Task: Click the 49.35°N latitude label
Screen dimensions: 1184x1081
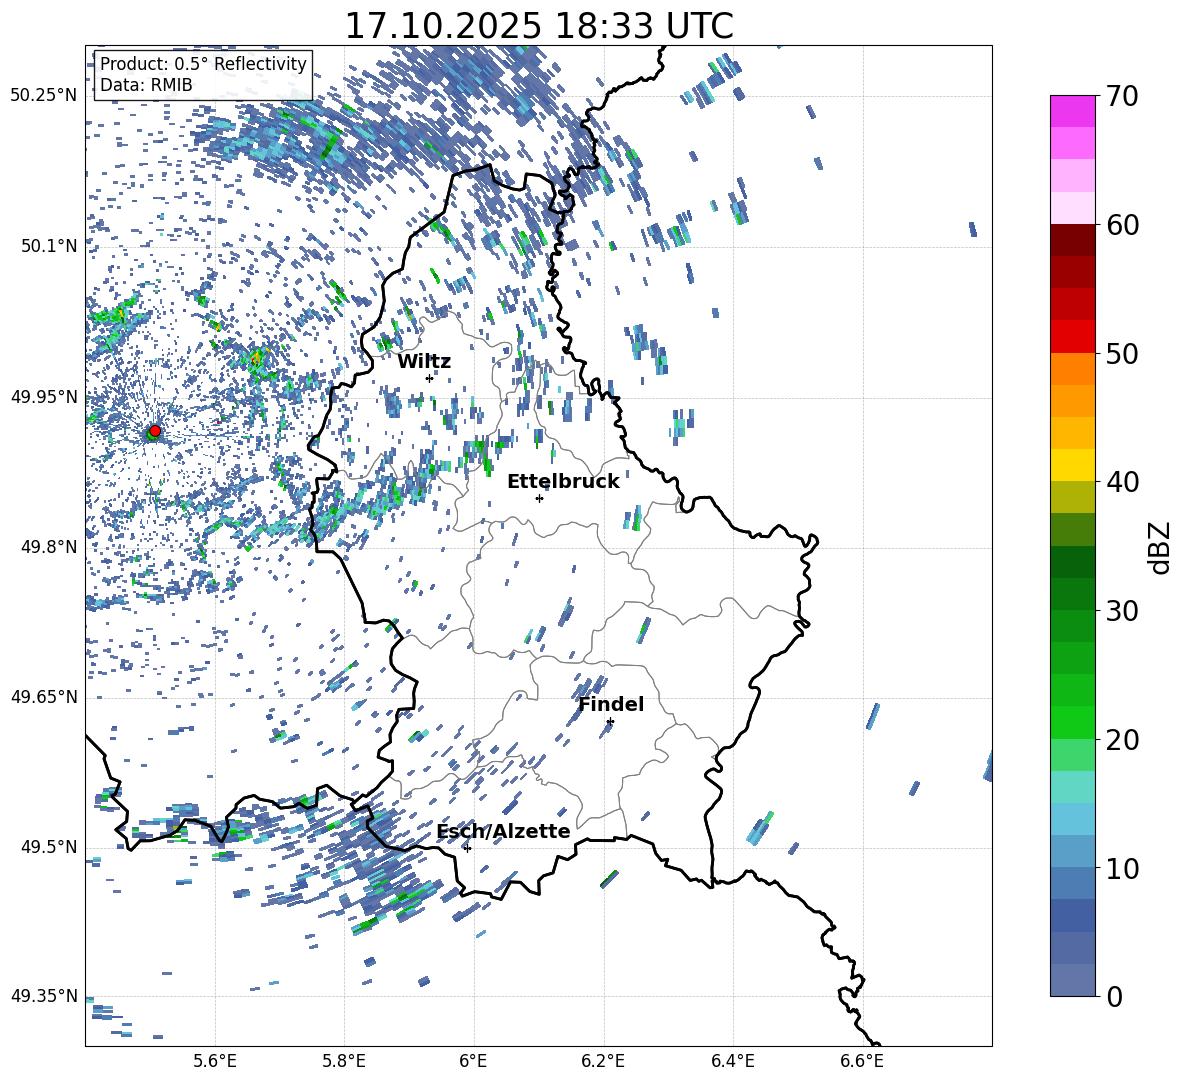Action: (x=44, y=996)
